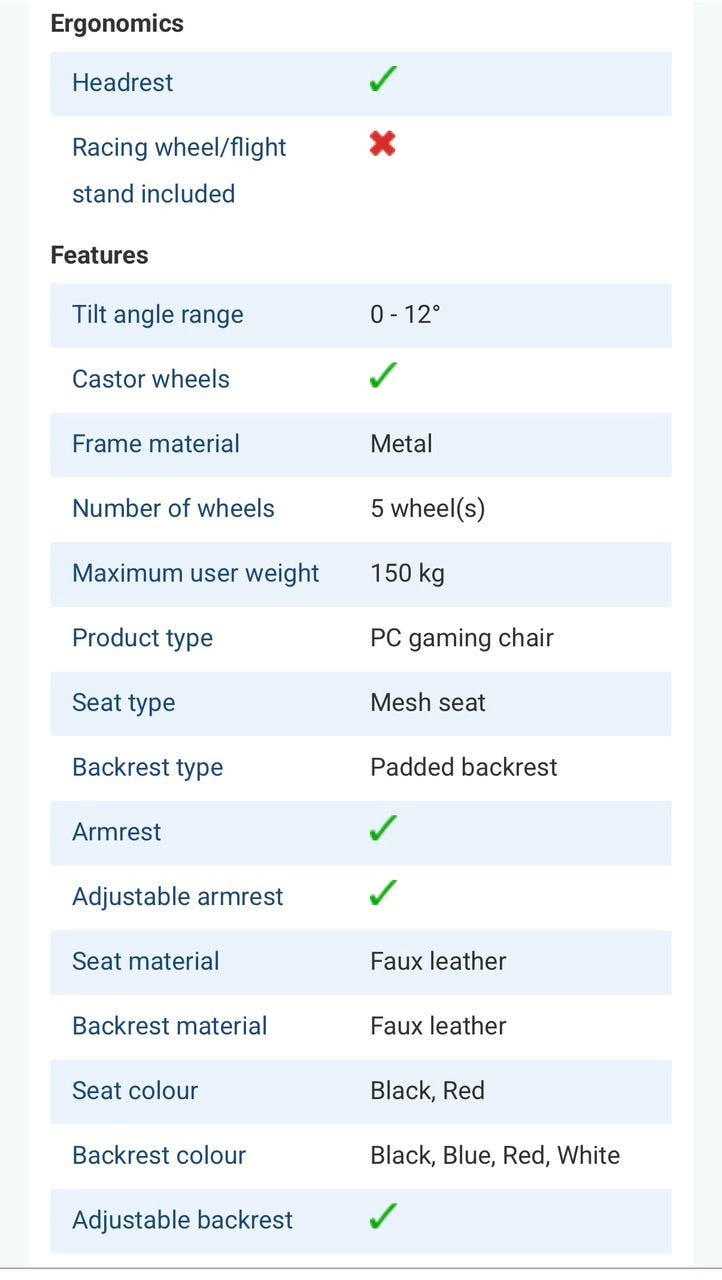Screen dimensions: 722x1280
Task: Click the checkmark next to Adjustable backrest
Action: [382, 1217]
